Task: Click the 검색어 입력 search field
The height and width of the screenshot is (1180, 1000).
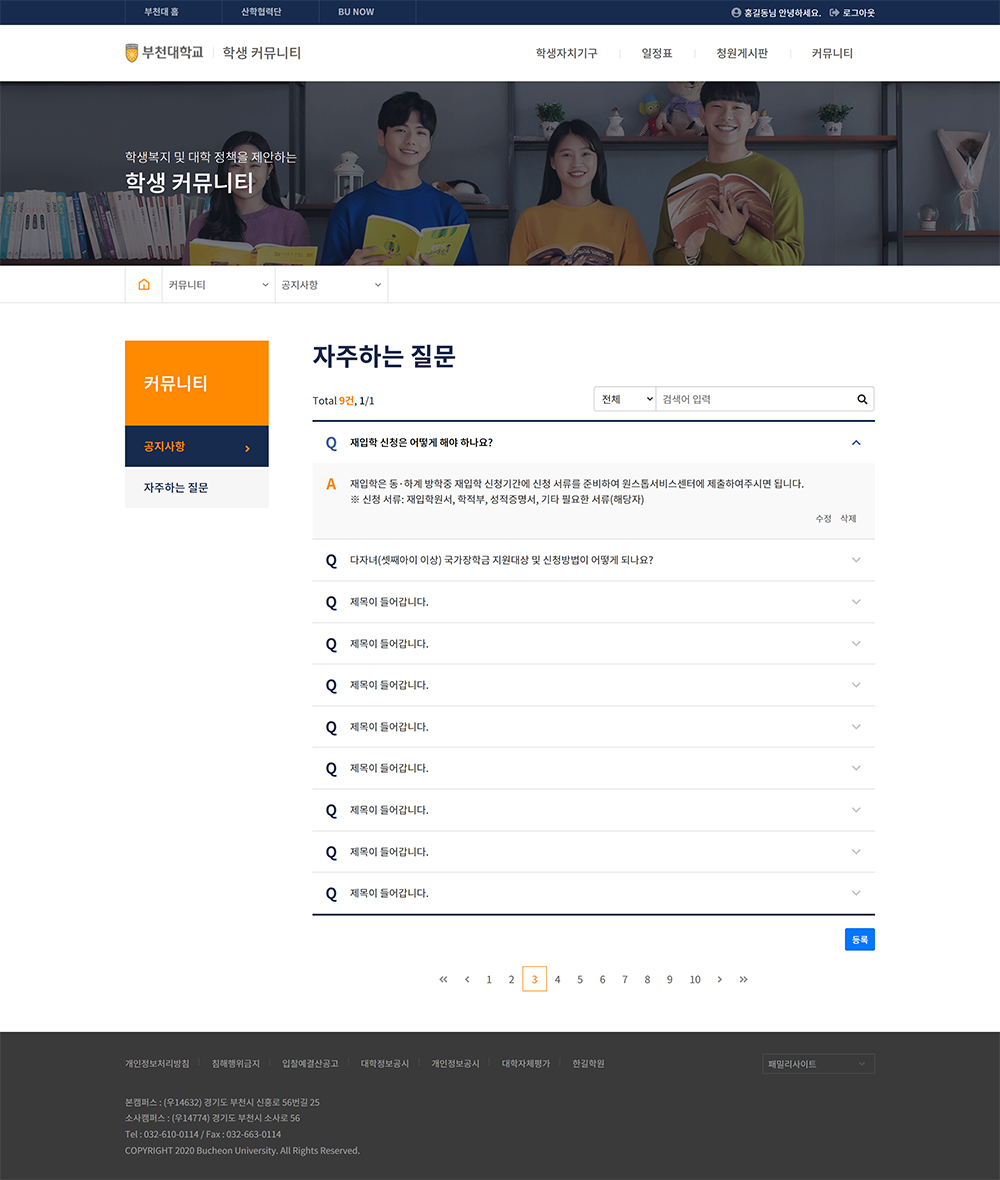Action: point(755,400)
